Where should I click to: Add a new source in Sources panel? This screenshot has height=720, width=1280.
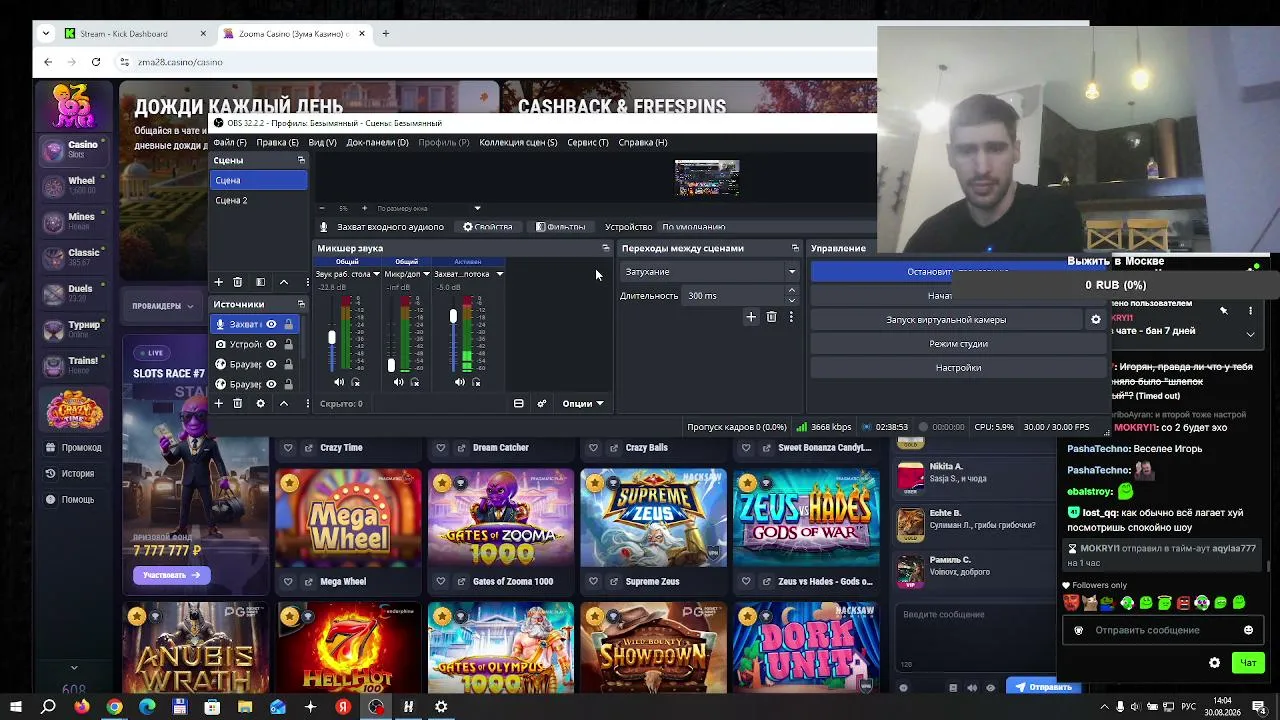218,403
